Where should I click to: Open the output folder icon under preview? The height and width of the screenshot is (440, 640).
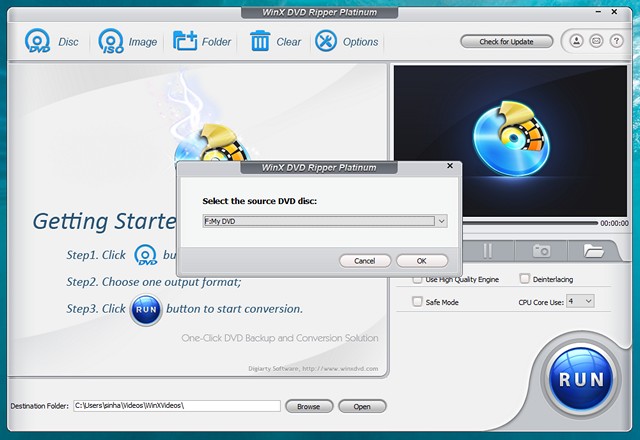click(594, 251)
